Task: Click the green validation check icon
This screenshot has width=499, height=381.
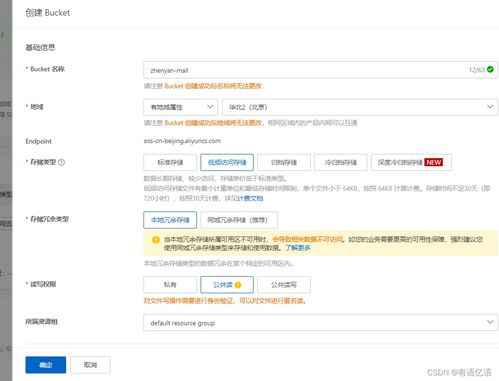Action: 490,69
